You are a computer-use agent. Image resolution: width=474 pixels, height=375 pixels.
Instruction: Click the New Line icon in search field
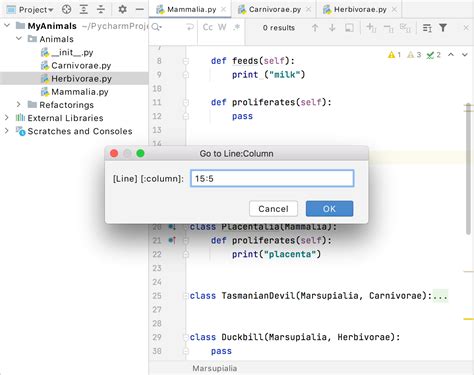[190, 27]
